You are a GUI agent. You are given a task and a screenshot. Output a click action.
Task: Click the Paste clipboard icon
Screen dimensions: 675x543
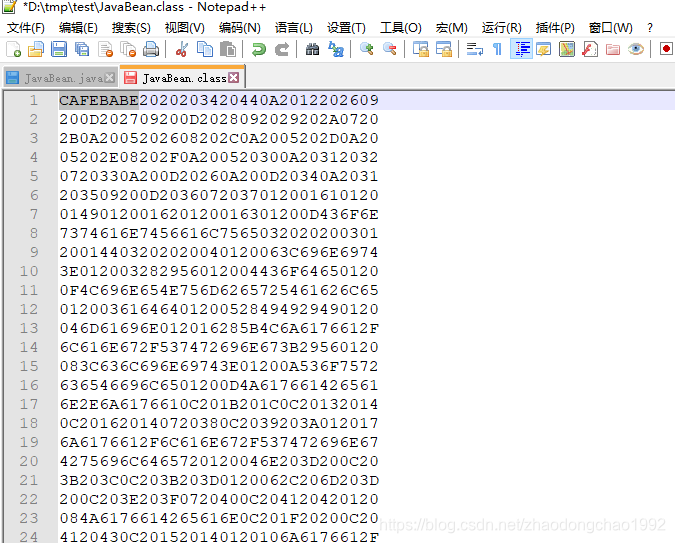[228, 49]
